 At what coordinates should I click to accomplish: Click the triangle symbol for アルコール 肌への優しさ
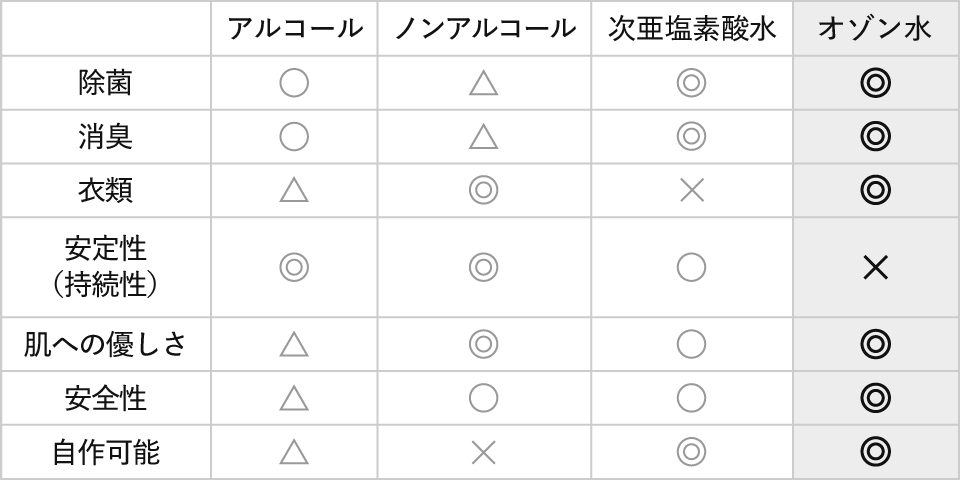[x=294, y=345]
